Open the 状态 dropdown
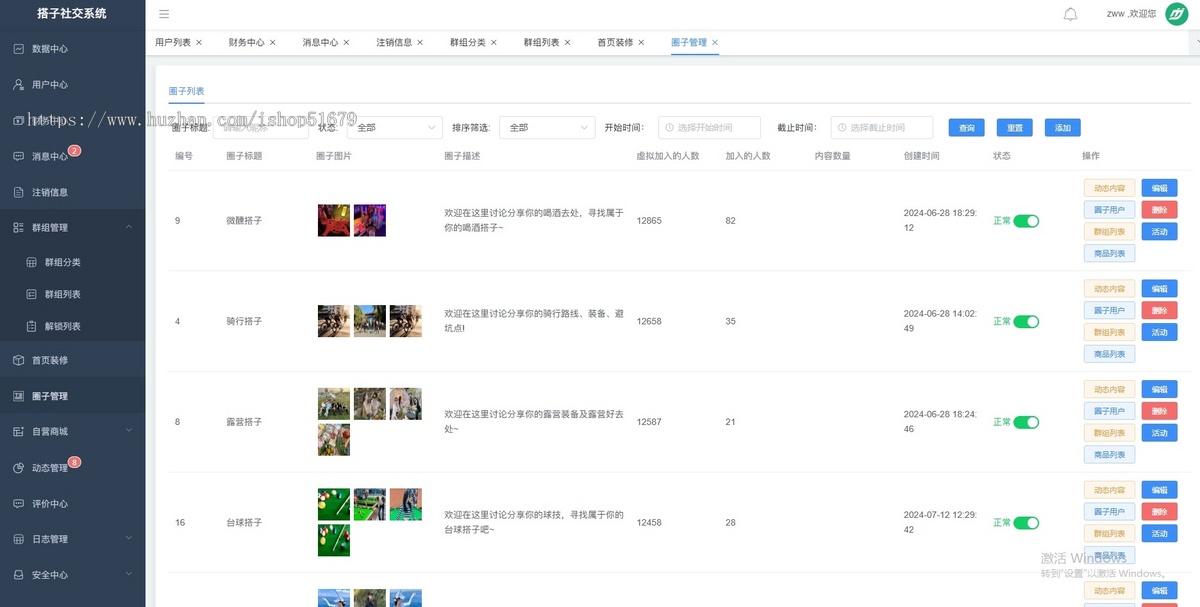 pos(395,128)
